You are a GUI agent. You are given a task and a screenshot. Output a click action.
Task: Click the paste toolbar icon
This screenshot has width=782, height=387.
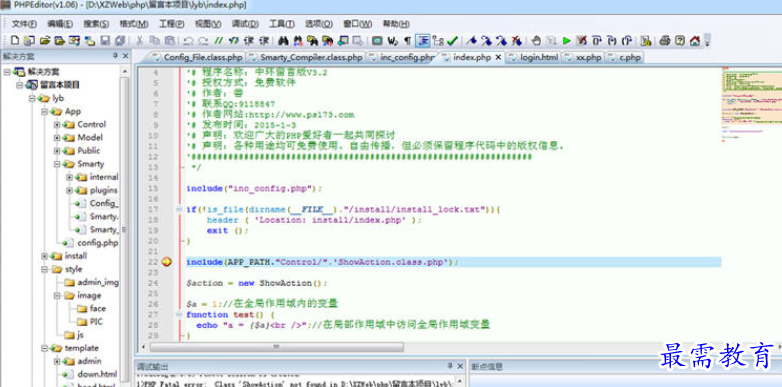(170, 40)
